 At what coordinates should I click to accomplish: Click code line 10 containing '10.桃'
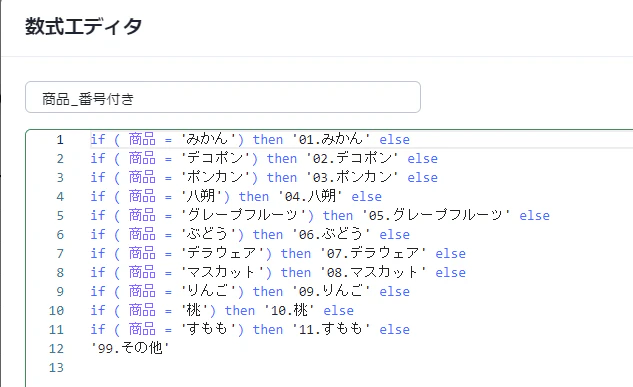[222, 310]
